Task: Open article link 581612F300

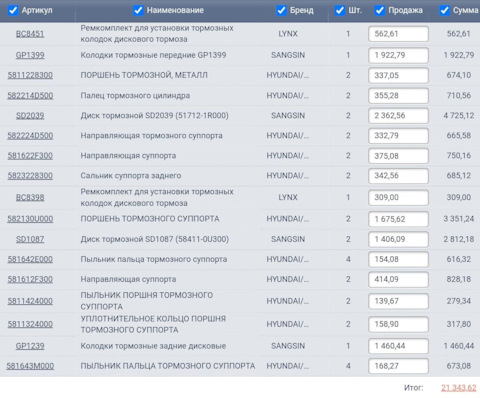Action: 30,279
